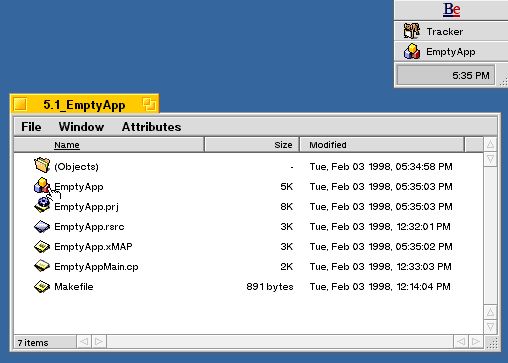This screenshot has width=508, height=363.
Task: Zoom the 5.1_EmptyApp window via its title tab button
Action: [149, 104]
